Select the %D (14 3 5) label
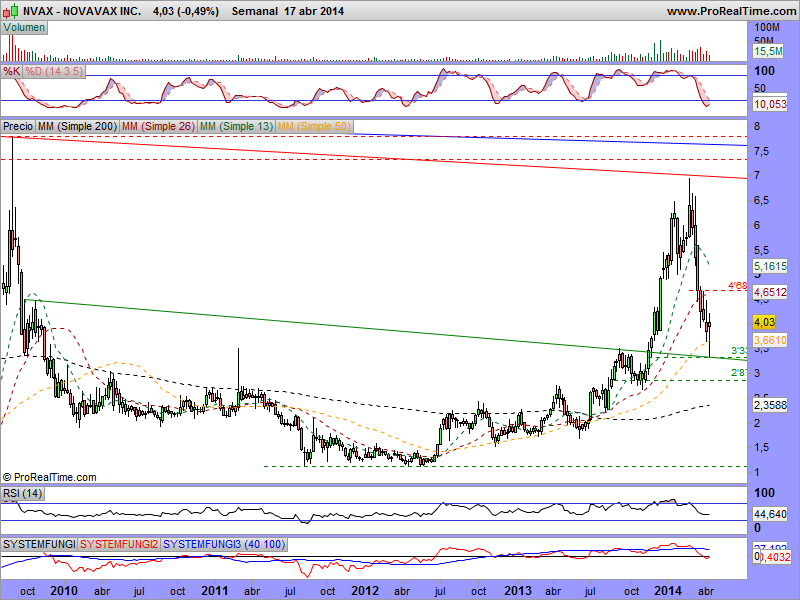800x600 pixels. tap(54, 71)
